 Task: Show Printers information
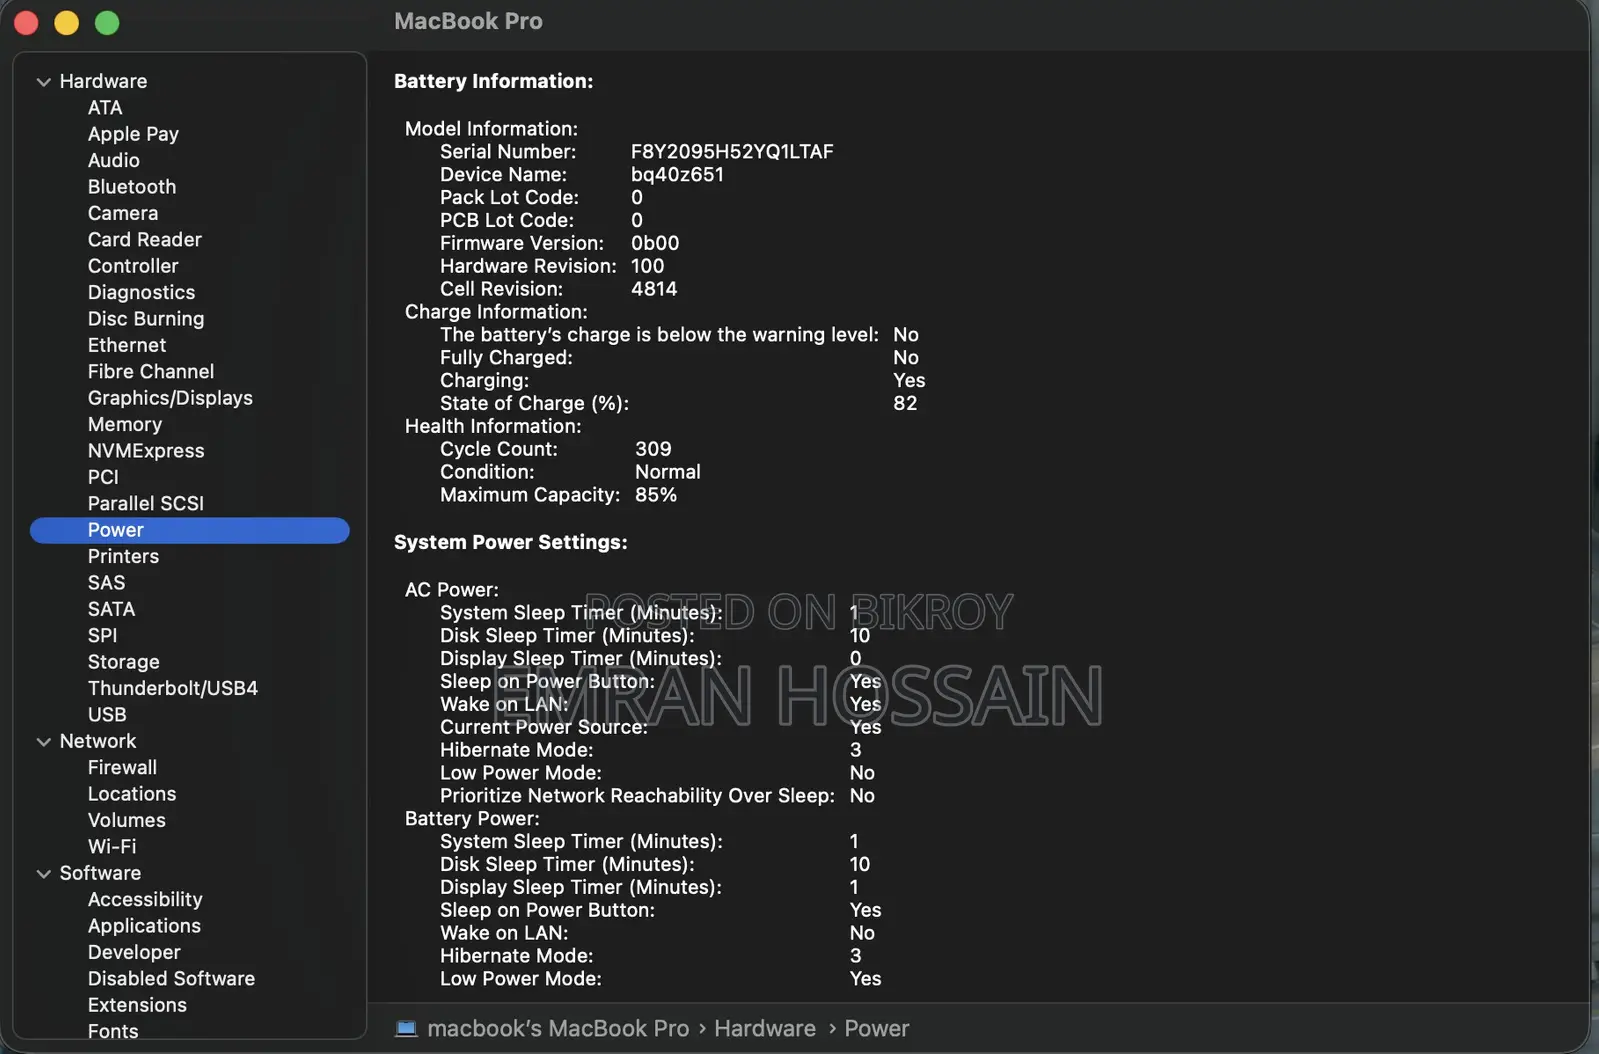(123, 557)
